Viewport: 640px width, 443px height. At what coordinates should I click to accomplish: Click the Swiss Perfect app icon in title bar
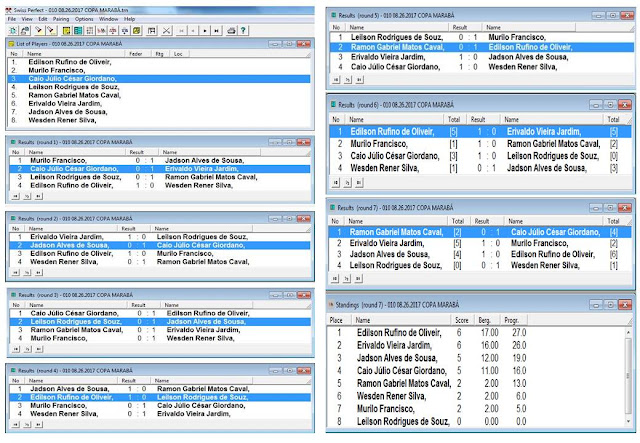point(9,10)
